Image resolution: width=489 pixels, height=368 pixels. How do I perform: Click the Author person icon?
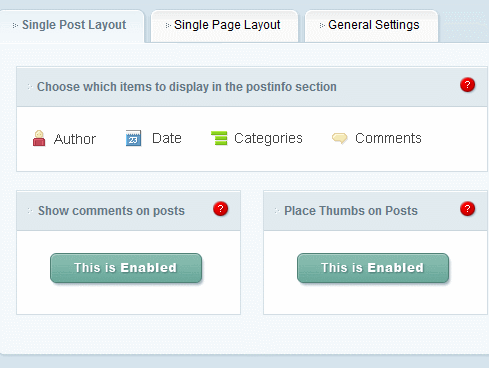coord(39,138)
